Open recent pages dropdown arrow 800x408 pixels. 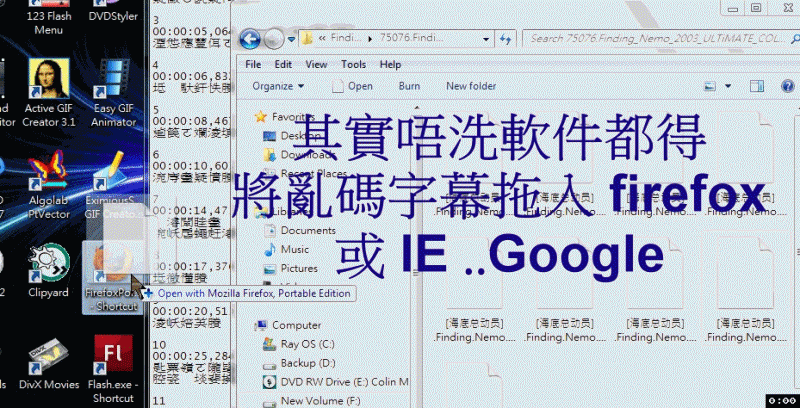[291, 39]
